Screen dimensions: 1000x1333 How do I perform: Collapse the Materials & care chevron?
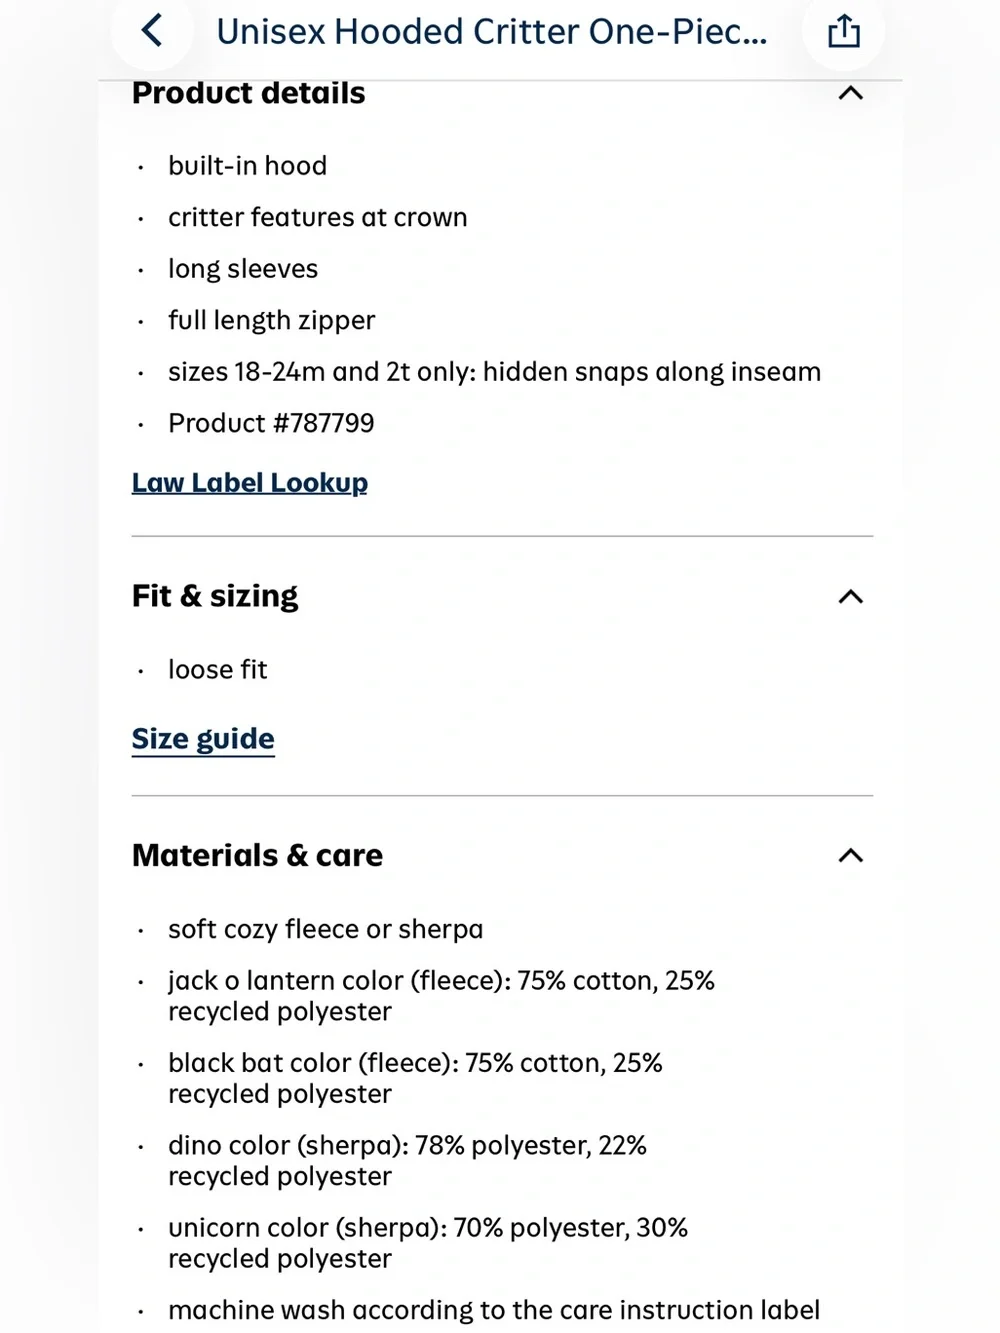[850, 855]
